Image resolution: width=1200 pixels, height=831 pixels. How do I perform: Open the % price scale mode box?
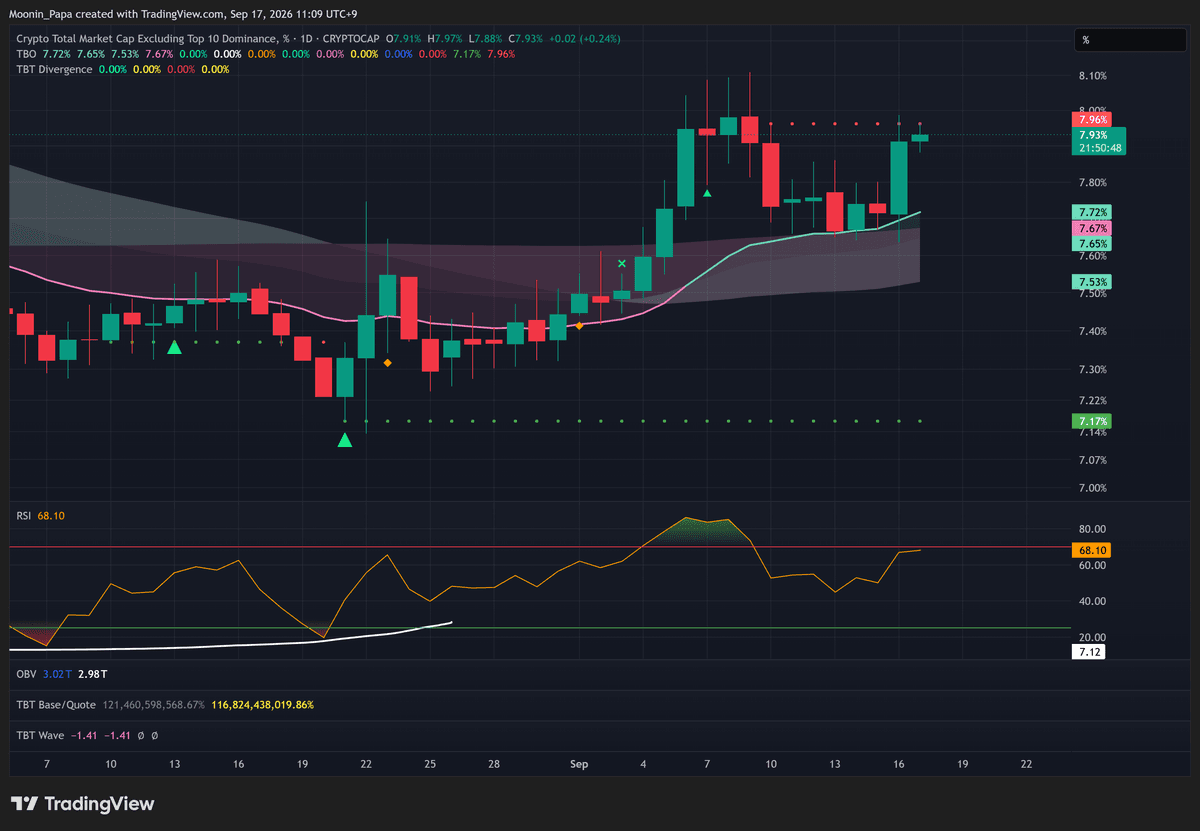(x=1130, y=40)
